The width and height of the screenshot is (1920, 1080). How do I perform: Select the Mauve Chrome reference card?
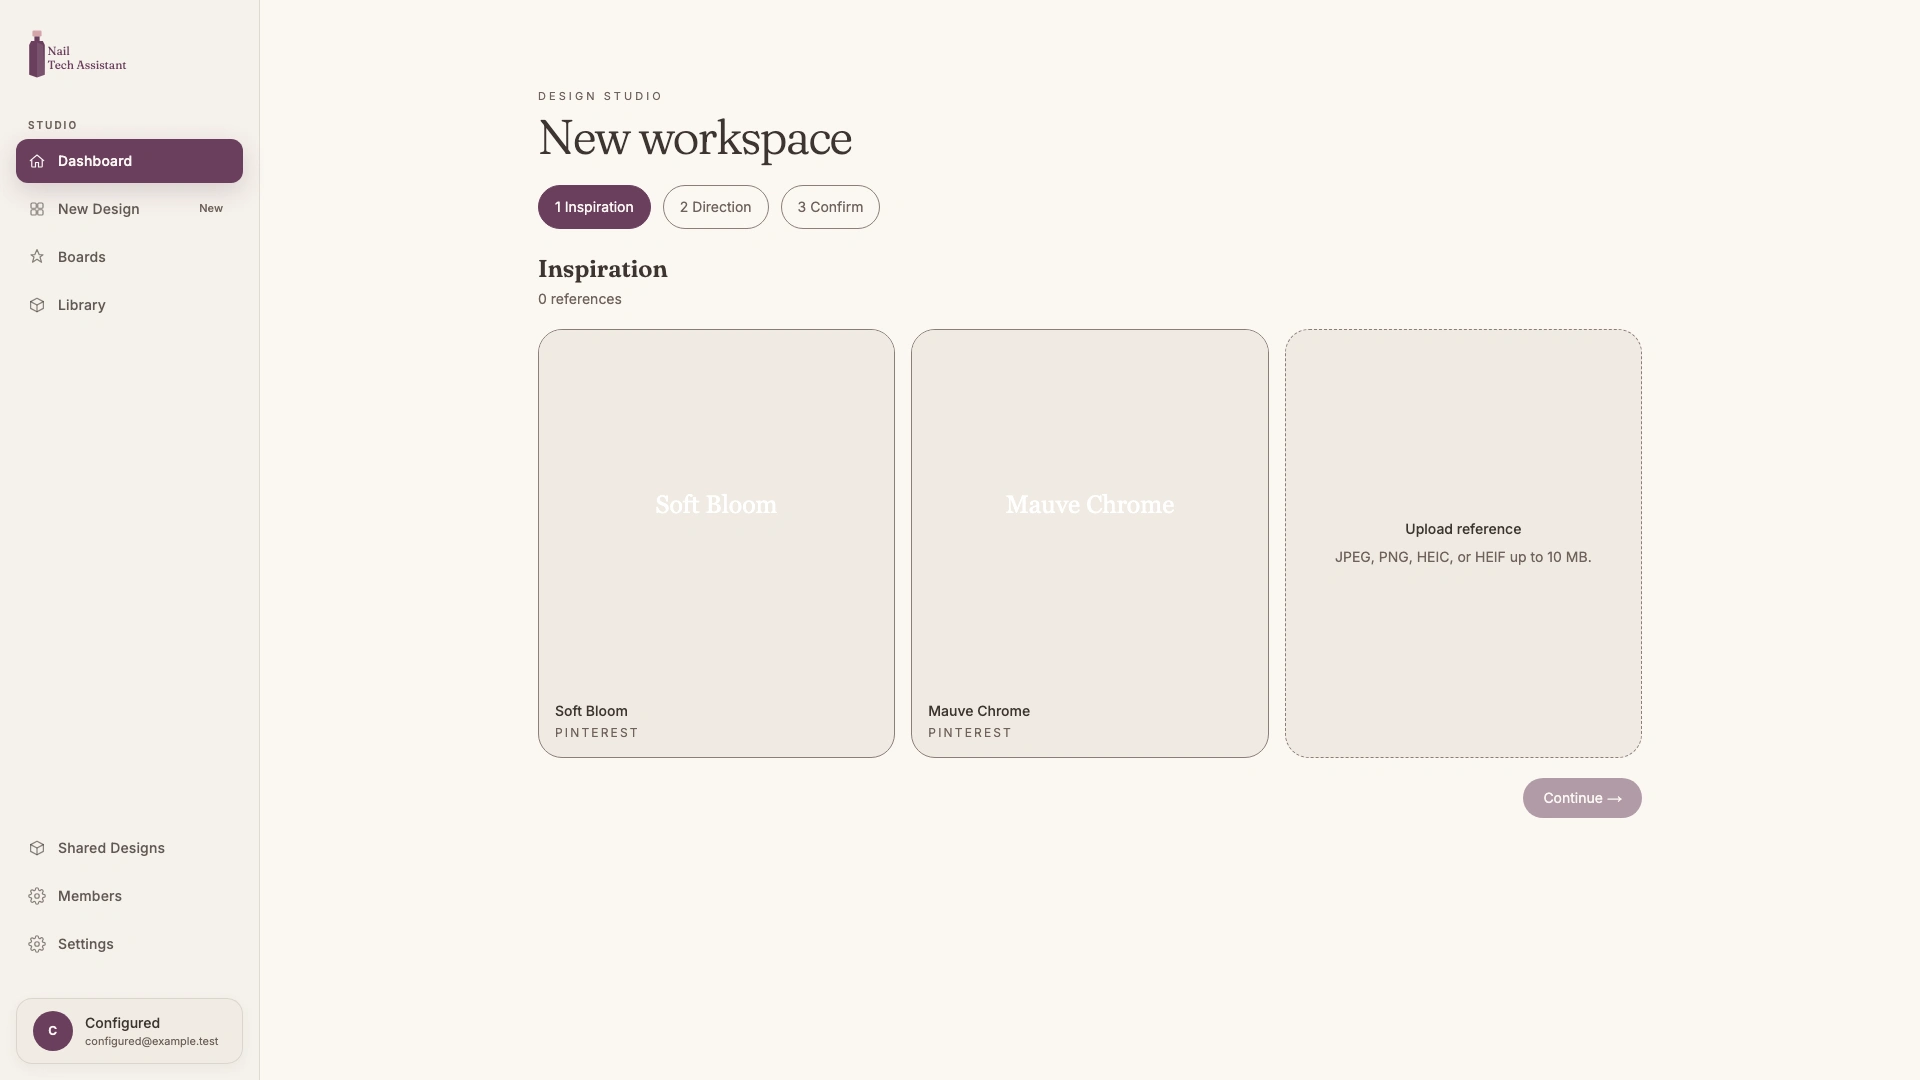point(1089,543)
